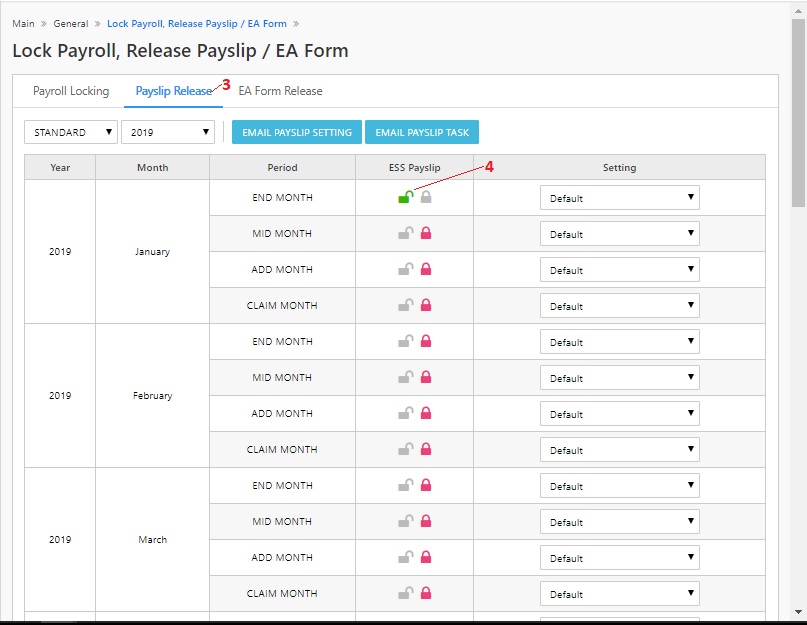Click pink lock icon for March END MONTH

[x=426, y=485]
